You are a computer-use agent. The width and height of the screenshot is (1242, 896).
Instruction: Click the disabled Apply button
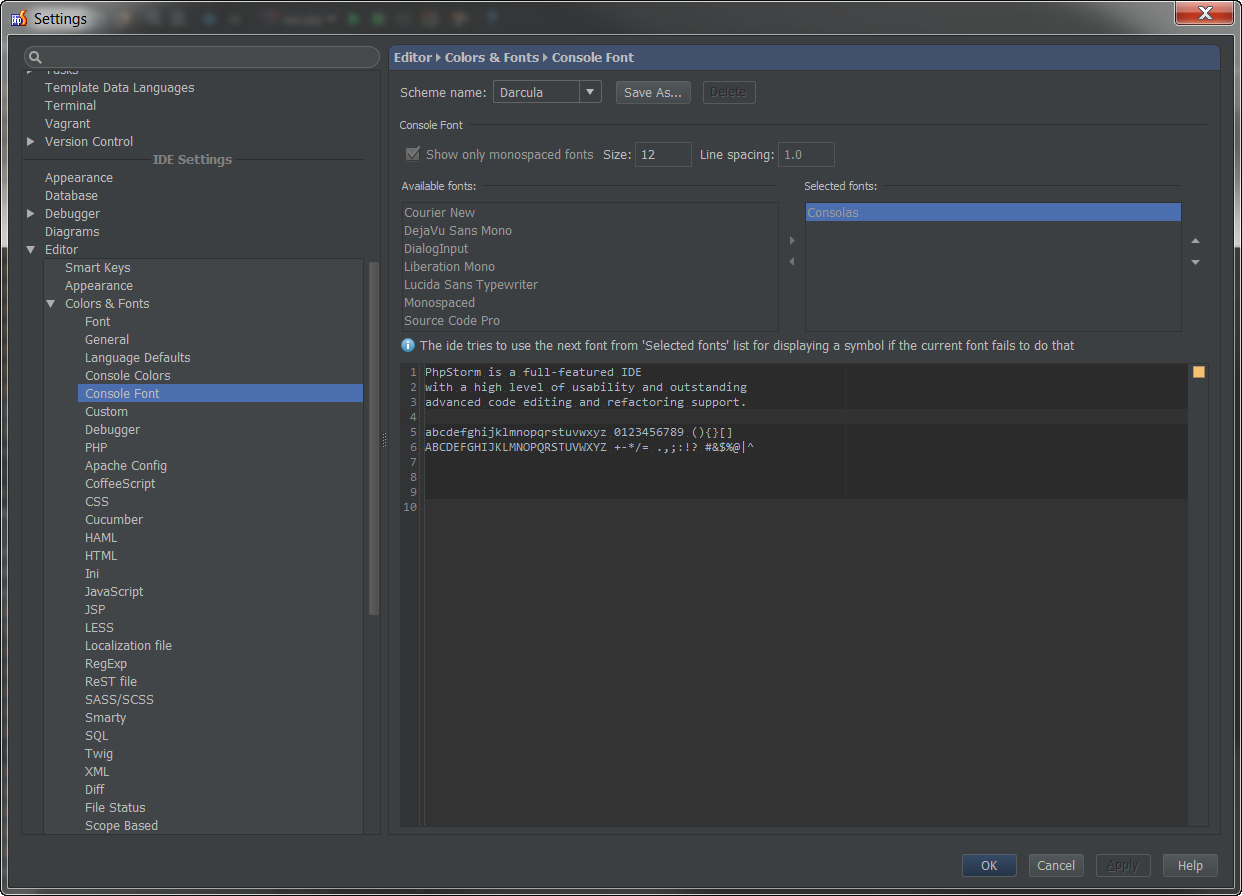[1123, 866]
